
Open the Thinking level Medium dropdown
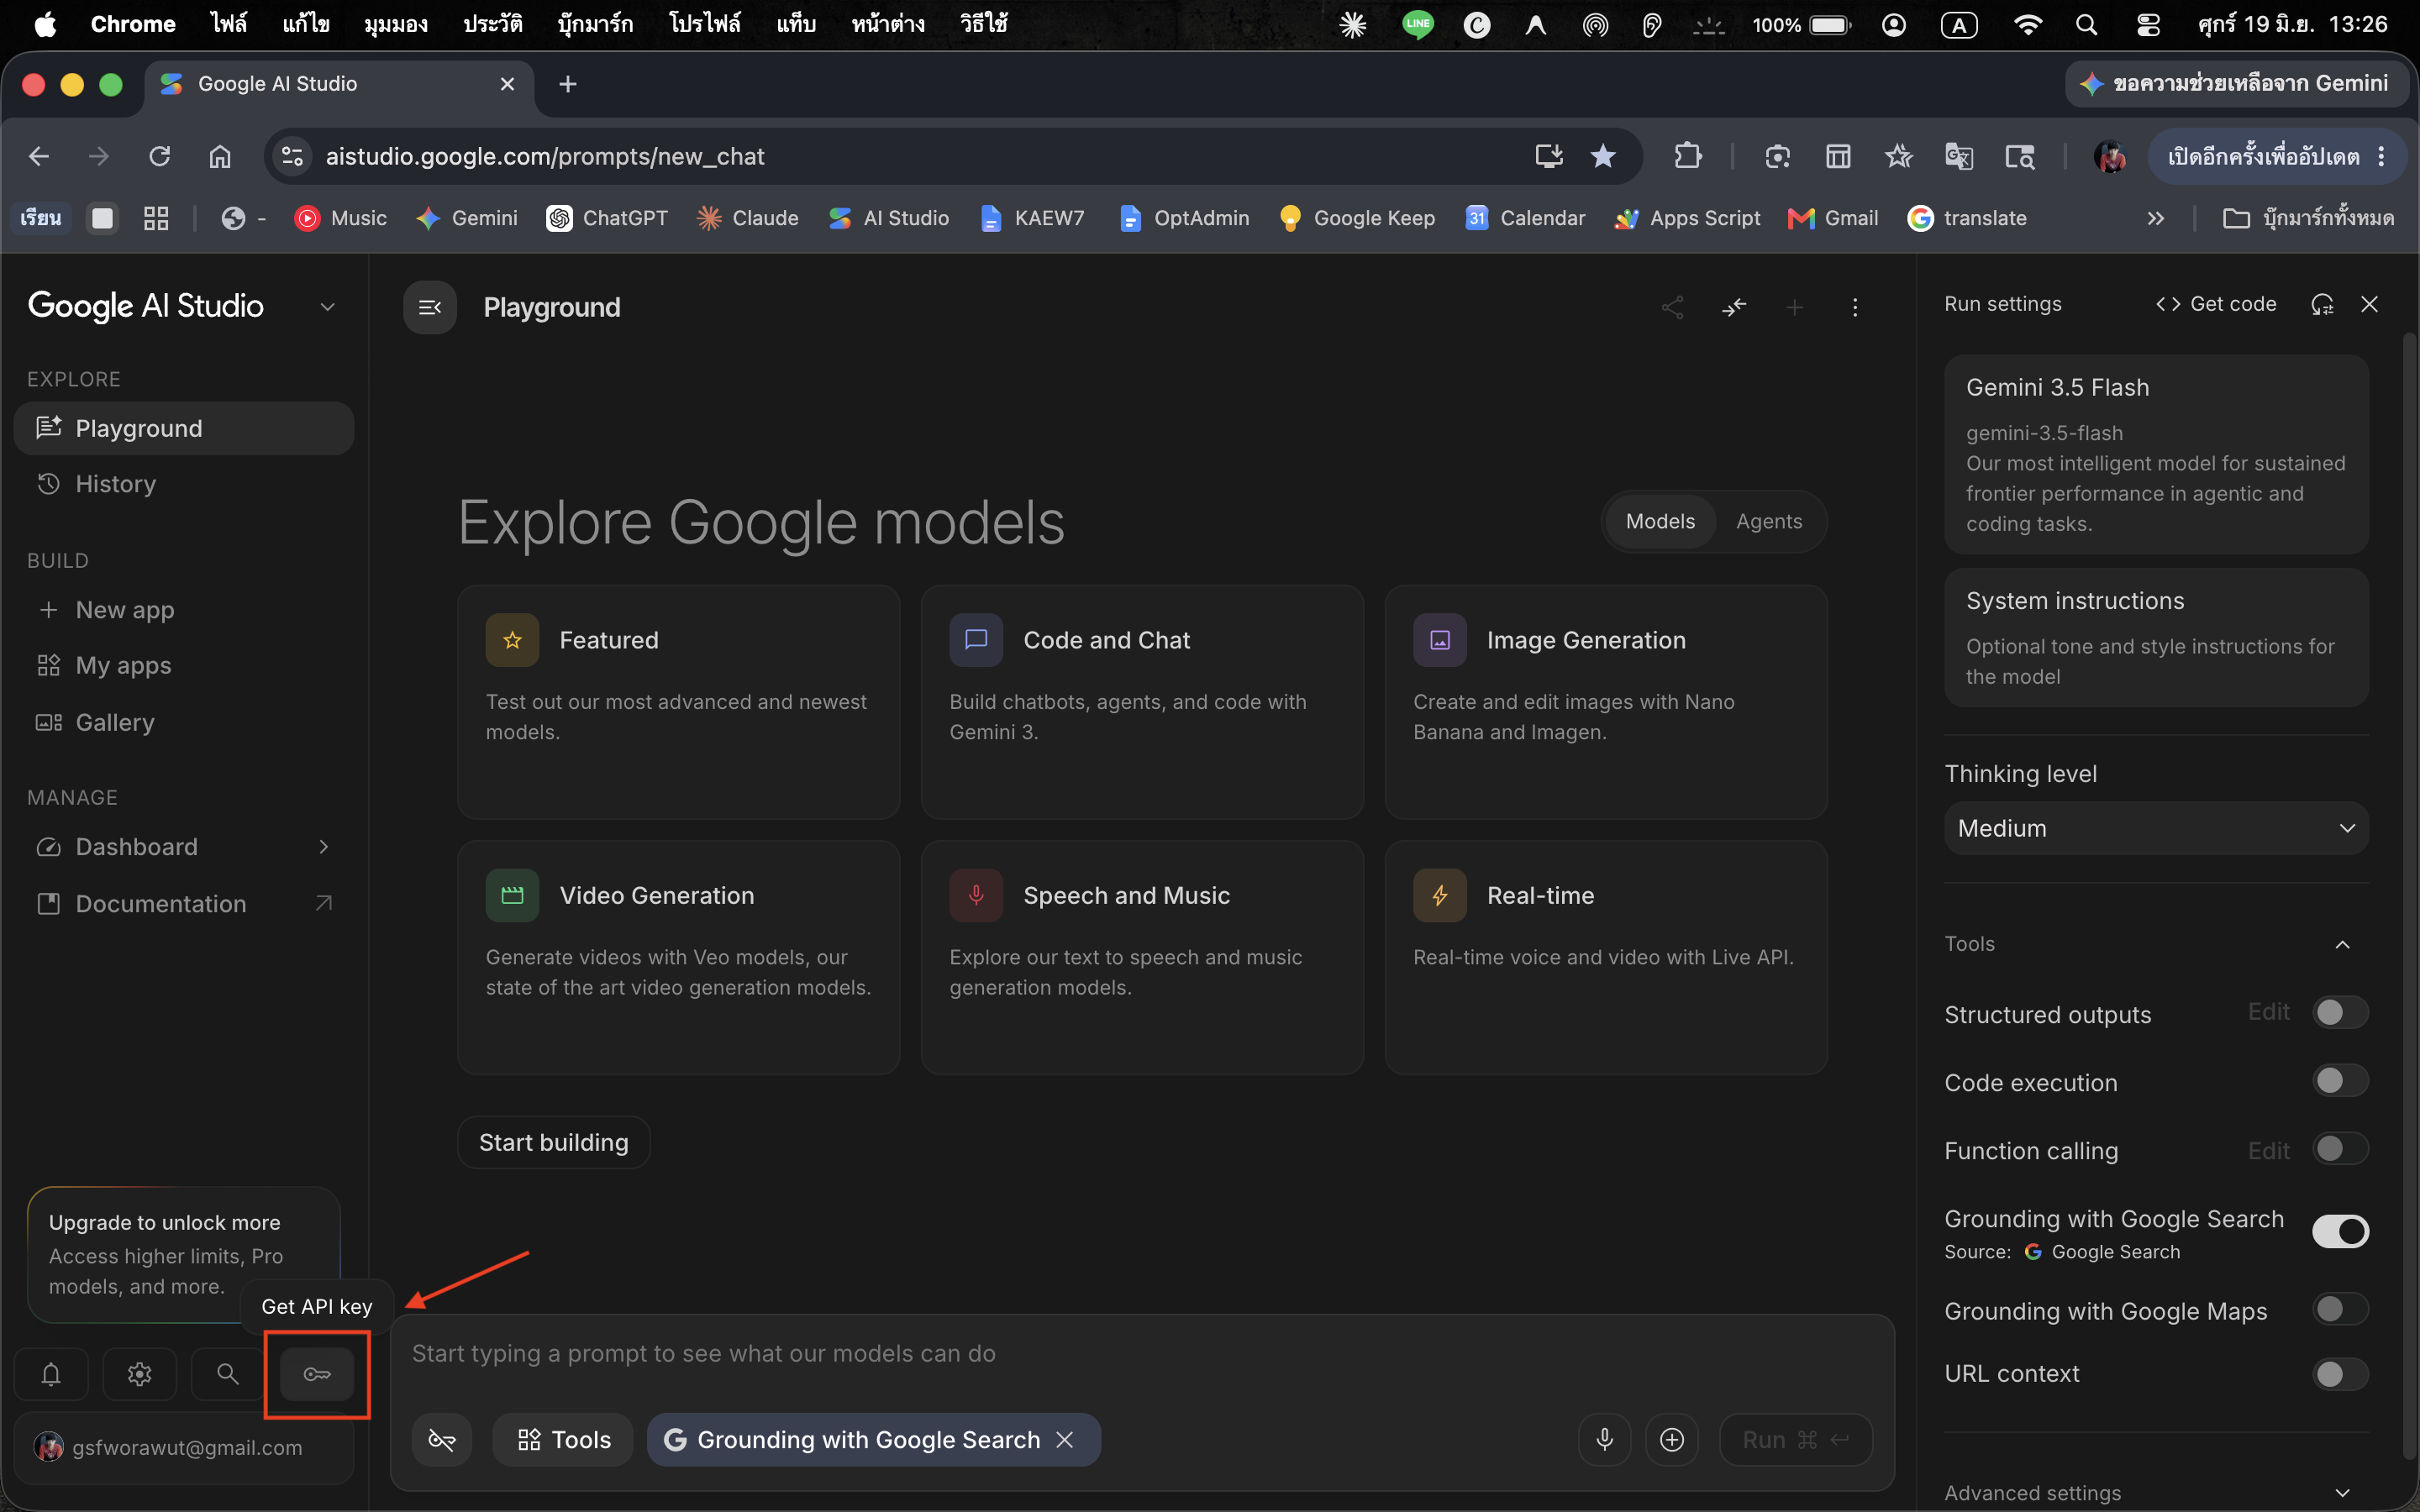(x=2156, y=828)
